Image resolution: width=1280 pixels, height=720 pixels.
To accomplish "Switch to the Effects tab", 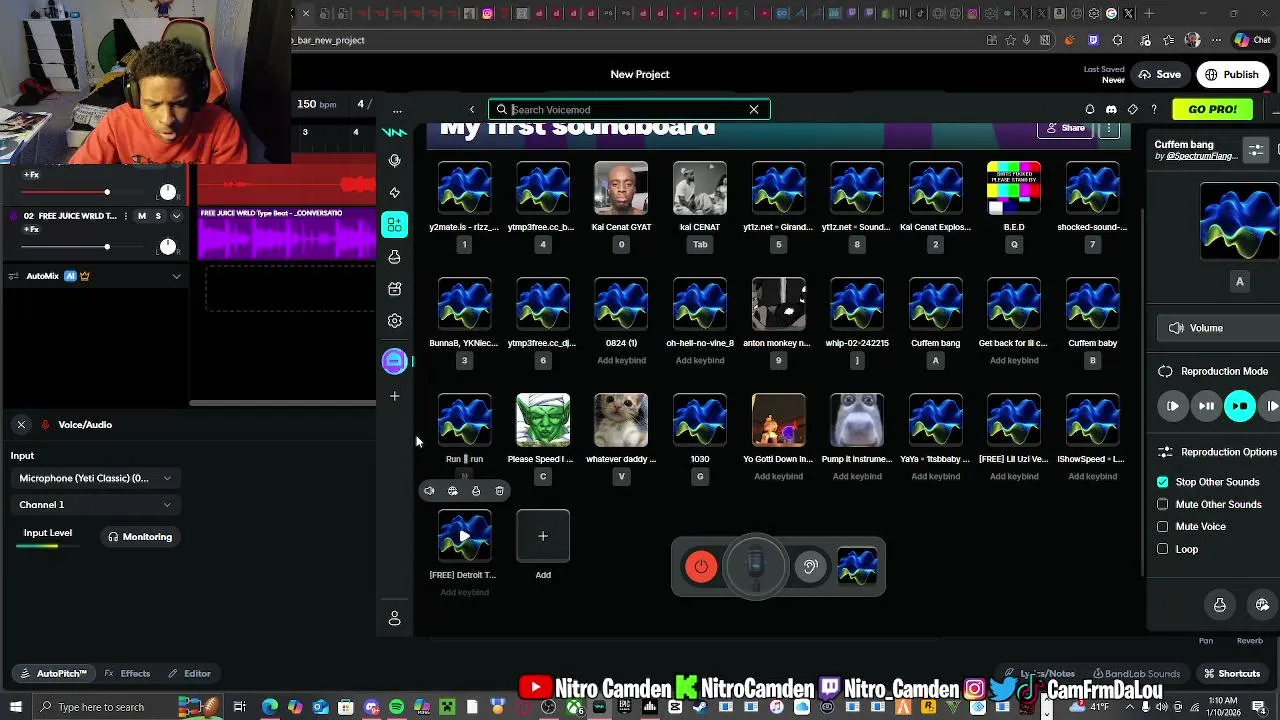I will coord(127,674).
